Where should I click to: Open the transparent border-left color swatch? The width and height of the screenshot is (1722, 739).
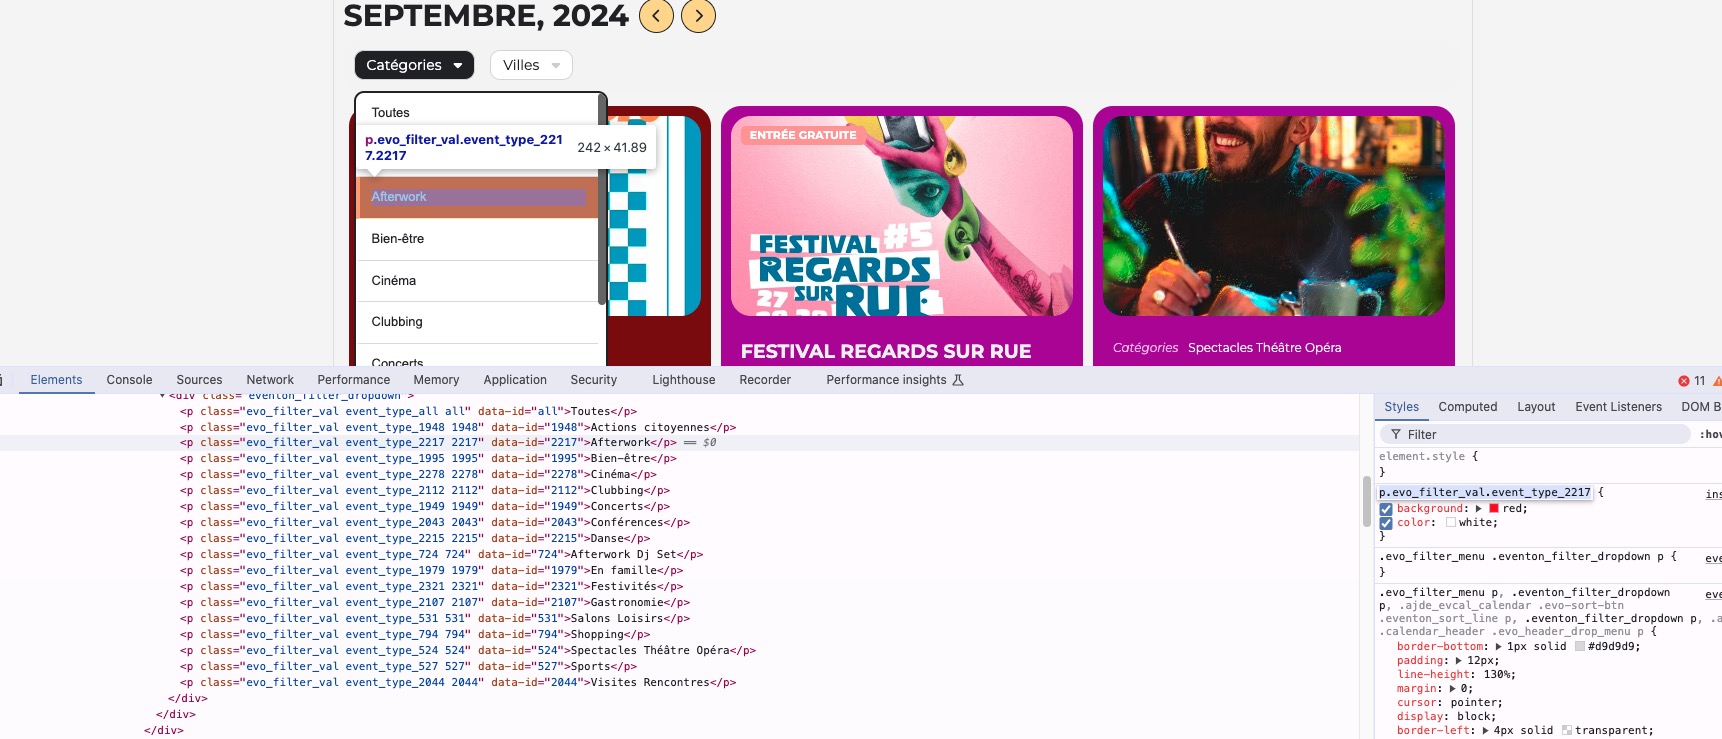(1567, 731)
